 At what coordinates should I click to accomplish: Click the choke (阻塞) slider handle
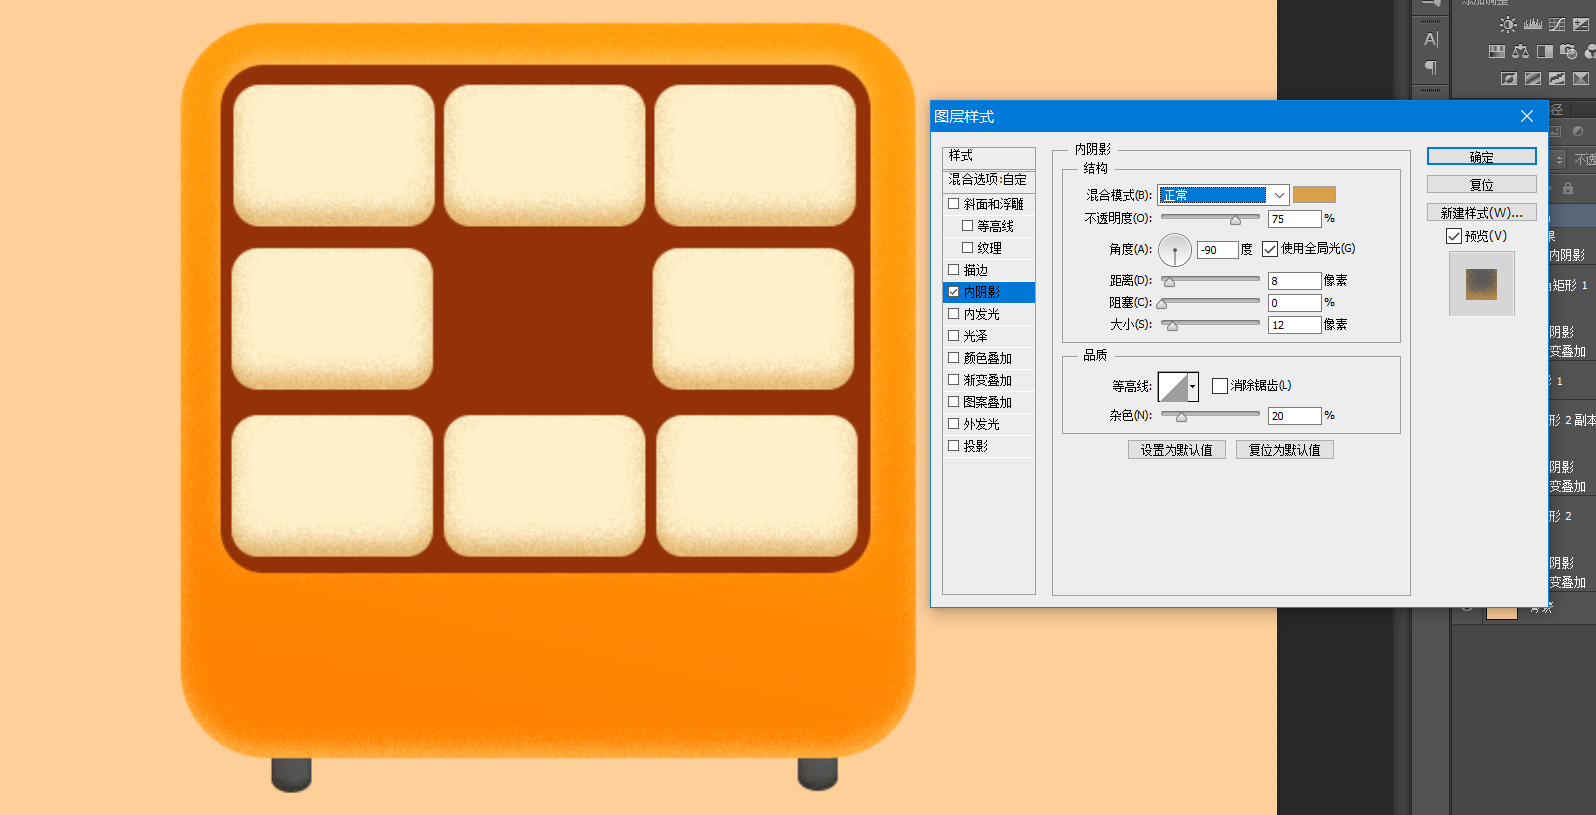[1162, 304]
